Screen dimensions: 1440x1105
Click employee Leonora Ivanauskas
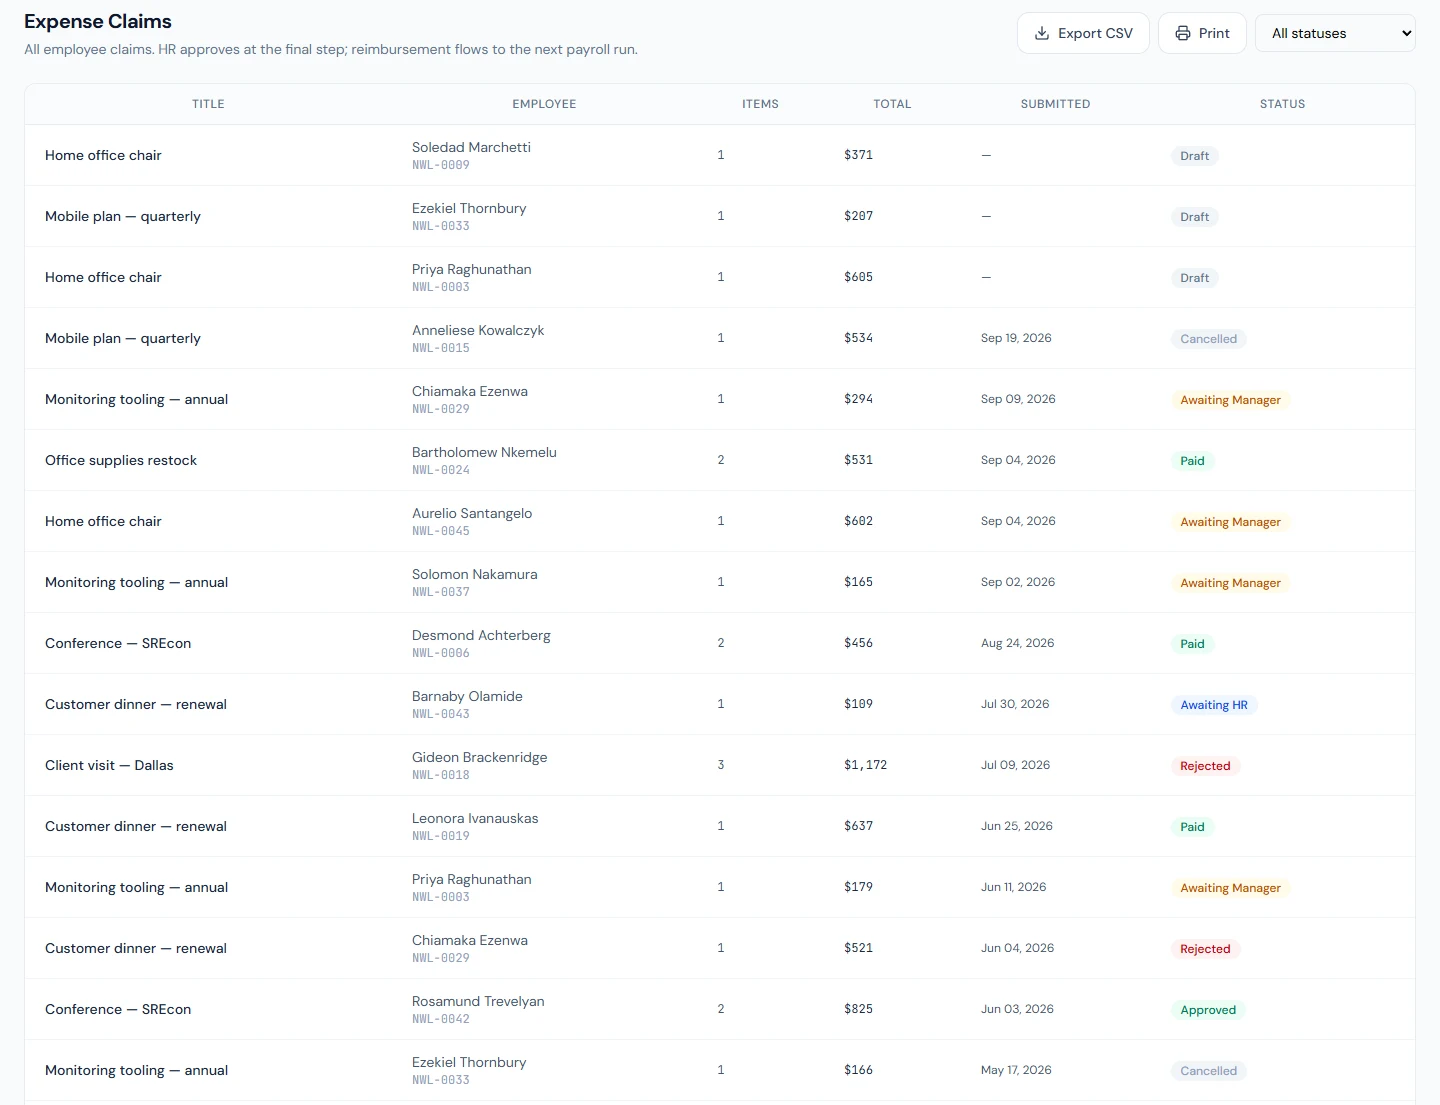point(475,818)
